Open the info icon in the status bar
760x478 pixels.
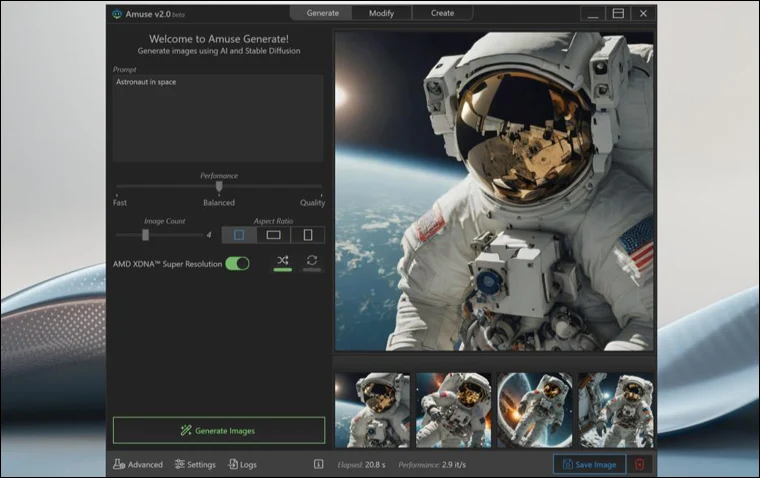click(318, 464)
